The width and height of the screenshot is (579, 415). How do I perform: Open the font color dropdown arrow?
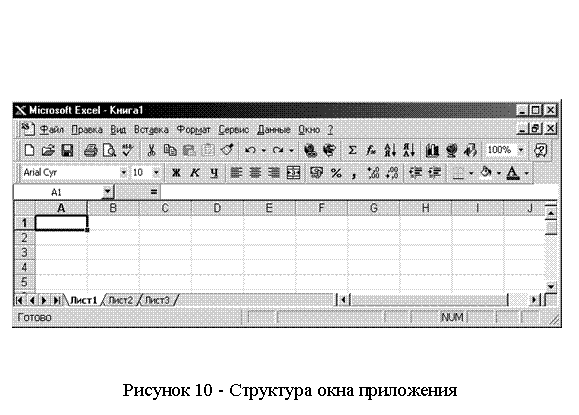tap(526, 172)
